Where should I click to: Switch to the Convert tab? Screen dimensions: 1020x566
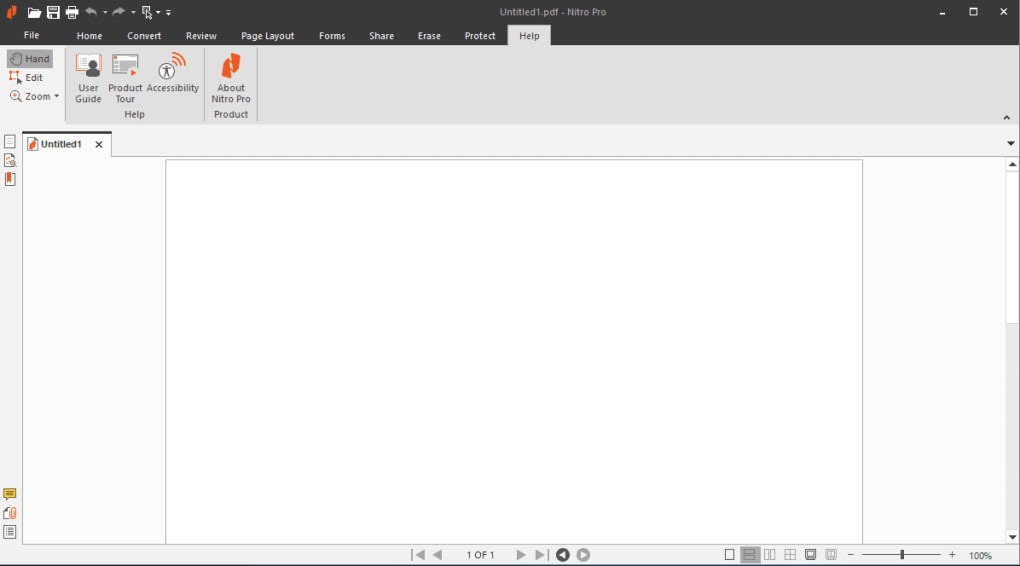click(x=144, y=36)
